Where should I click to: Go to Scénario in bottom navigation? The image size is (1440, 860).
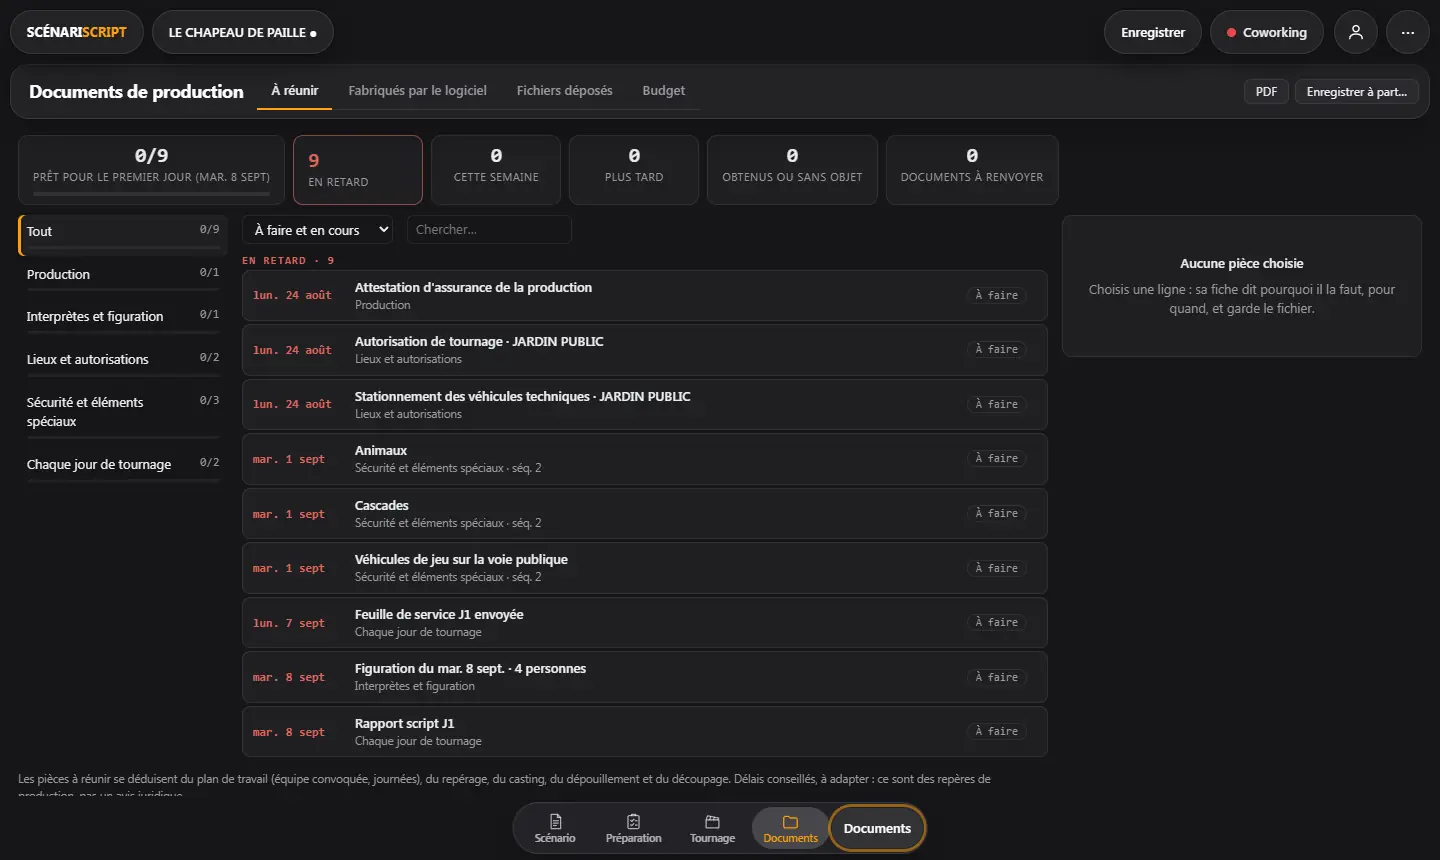tap(555, 829)
